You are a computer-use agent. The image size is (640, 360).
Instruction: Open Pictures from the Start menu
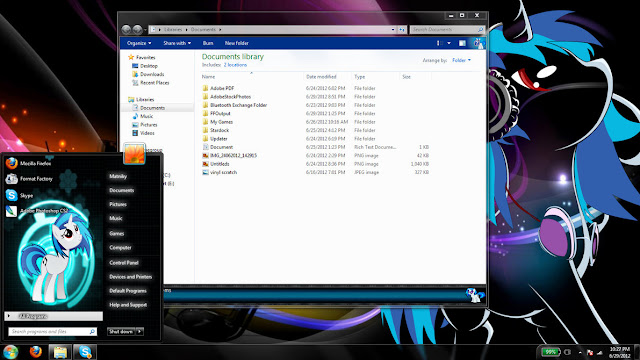click(x=118, y=204)
